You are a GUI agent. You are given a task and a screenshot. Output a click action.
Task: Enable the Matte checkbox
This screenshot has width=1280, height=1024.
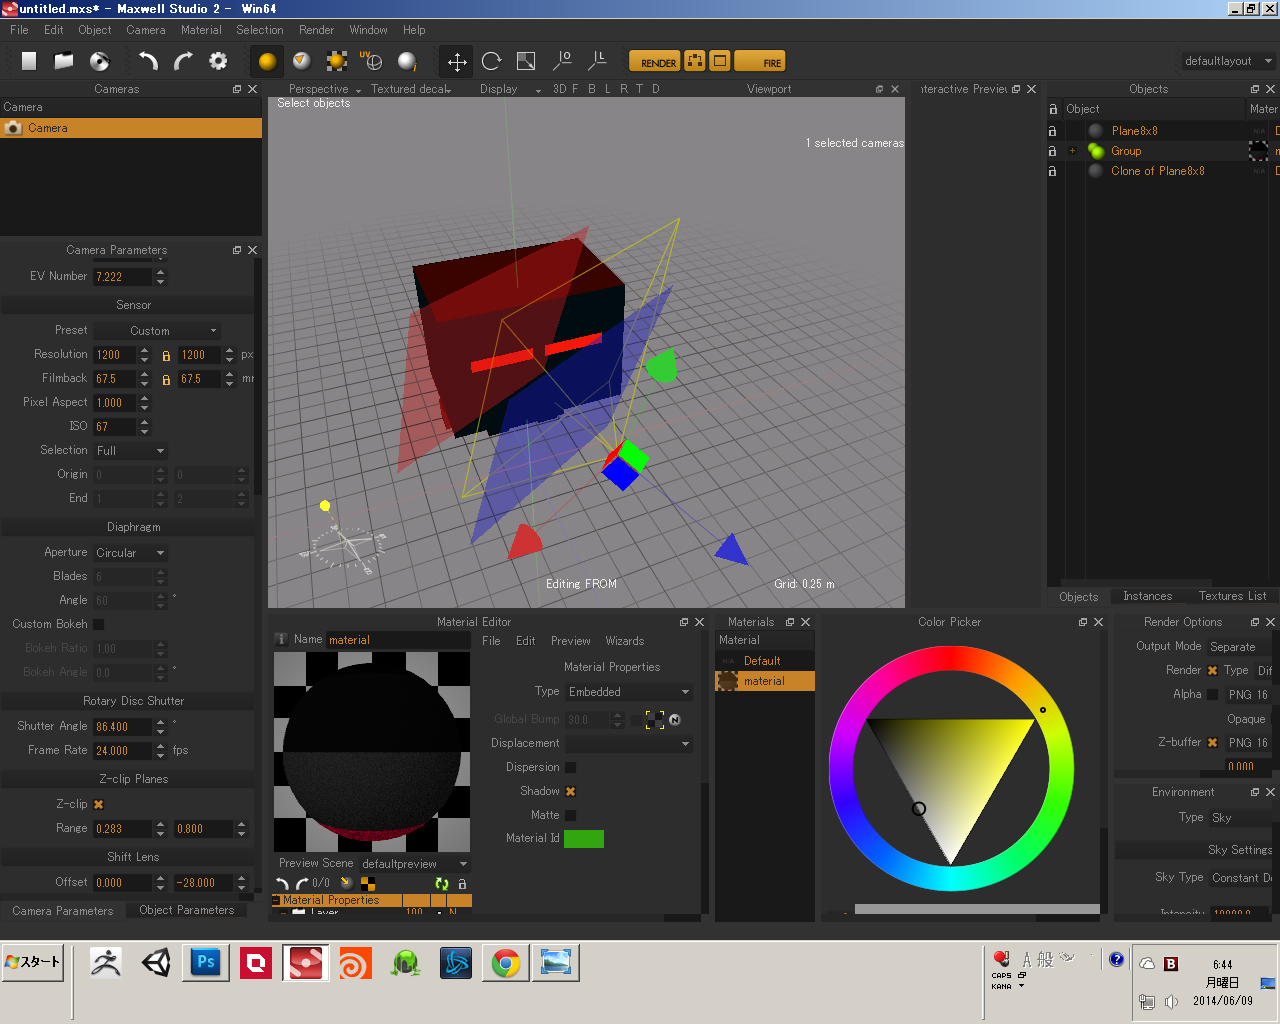[570, 815]
